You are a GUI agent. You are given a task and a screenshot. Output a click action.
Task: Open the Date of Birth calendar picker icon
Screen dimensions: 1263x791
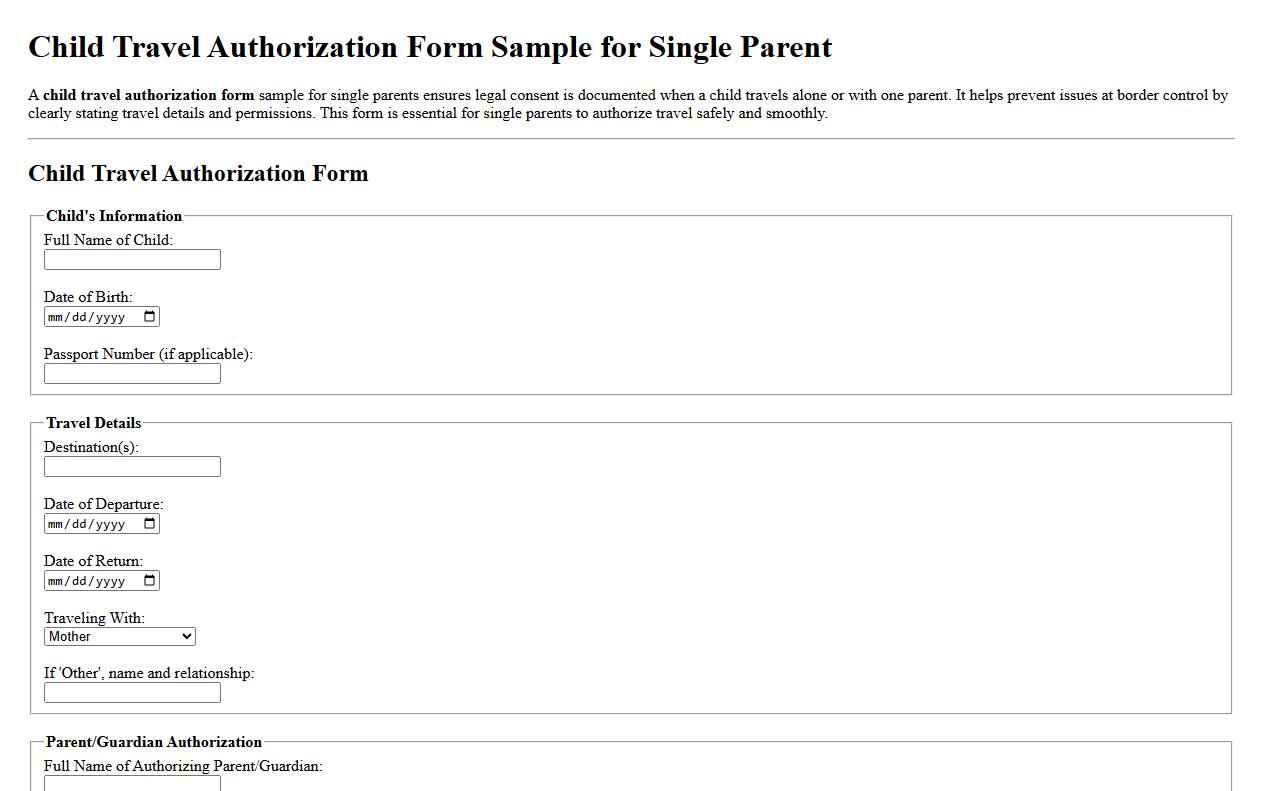[151, 316]
